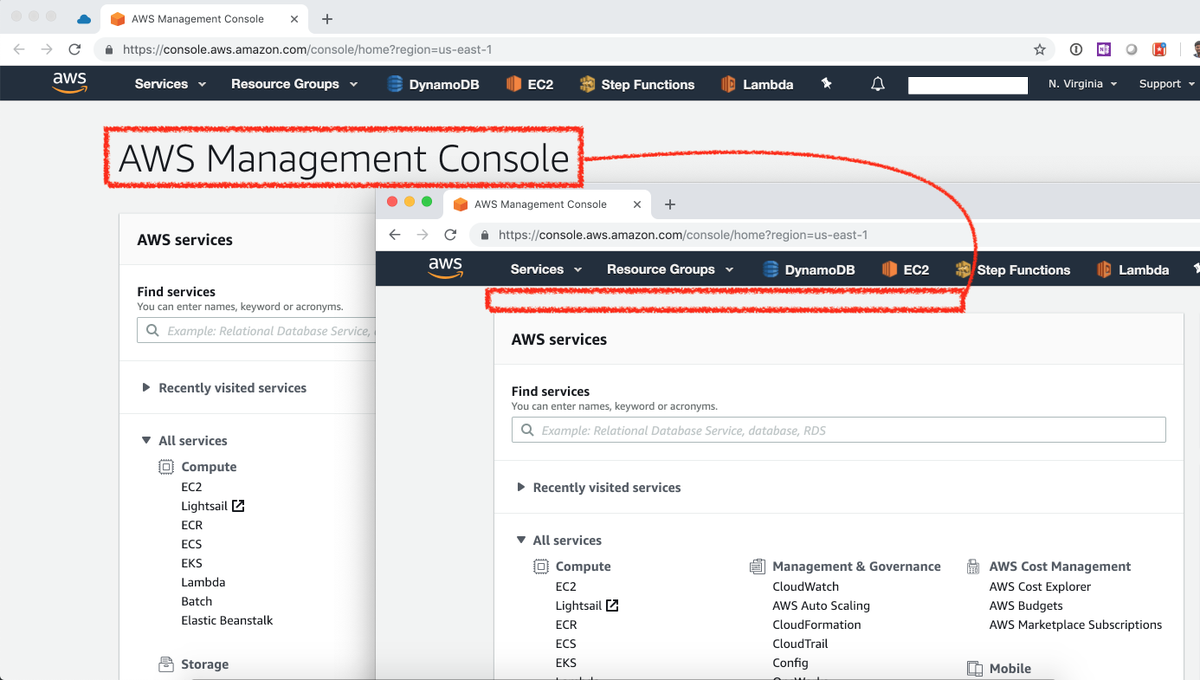This screenshot has height=680, width=1200.
Task: Click the pin shortcuts icon in back window
Action: [826, 84]
